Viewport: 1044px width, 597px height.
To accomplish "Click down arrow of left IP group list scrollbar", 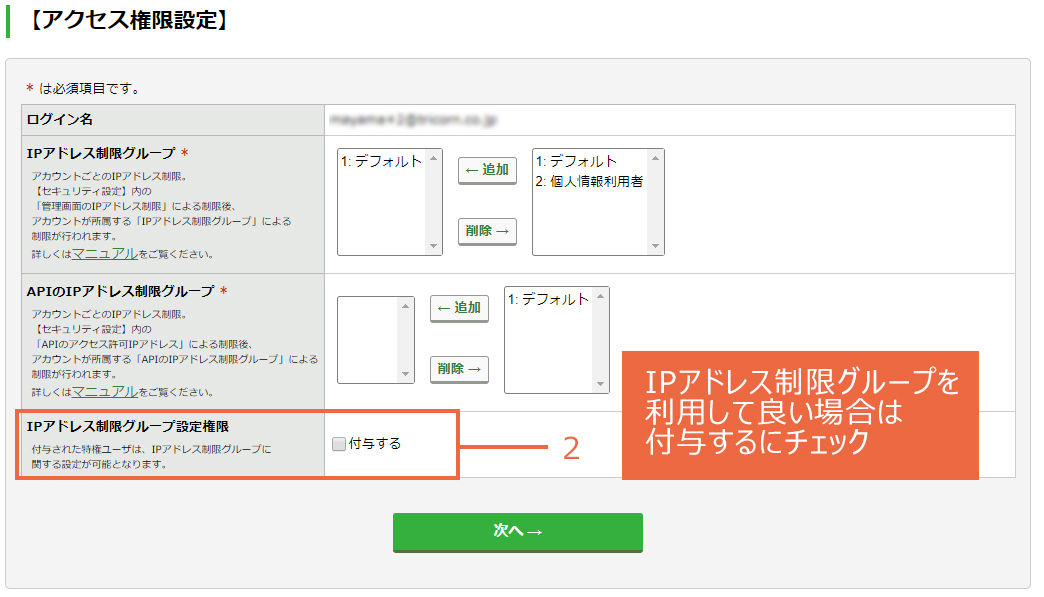I will click(x=433, y=246).
